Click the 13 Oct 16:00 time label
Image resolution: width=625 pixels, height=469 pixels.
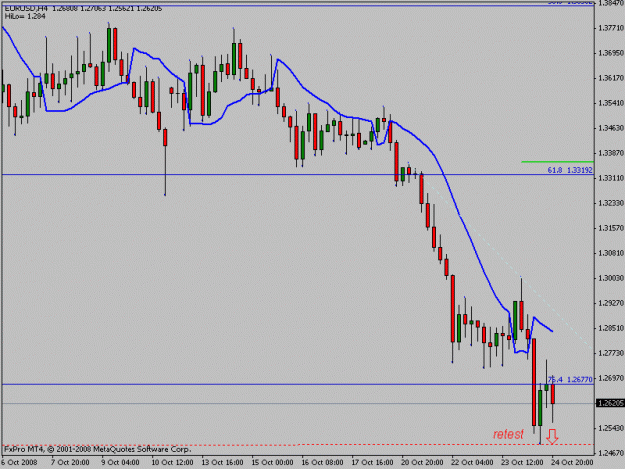(x=222, y=463)
